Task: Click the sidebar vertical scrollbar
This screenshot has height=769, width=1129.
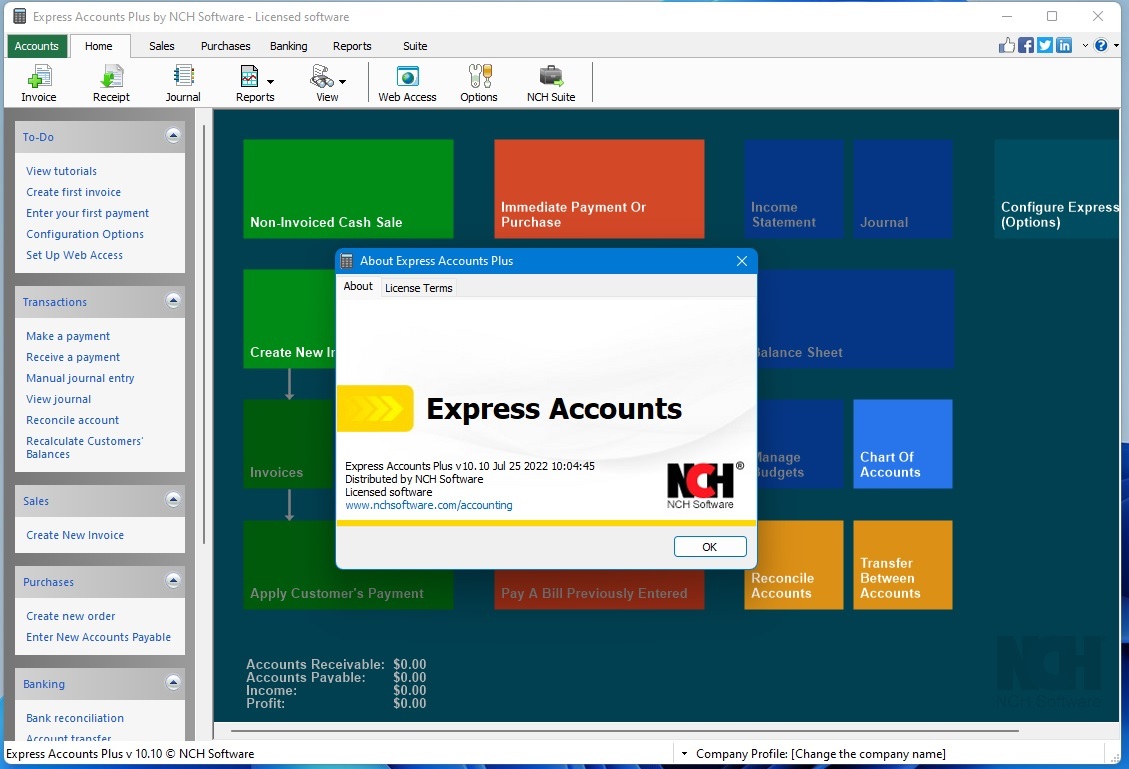Action: (204, 335)
